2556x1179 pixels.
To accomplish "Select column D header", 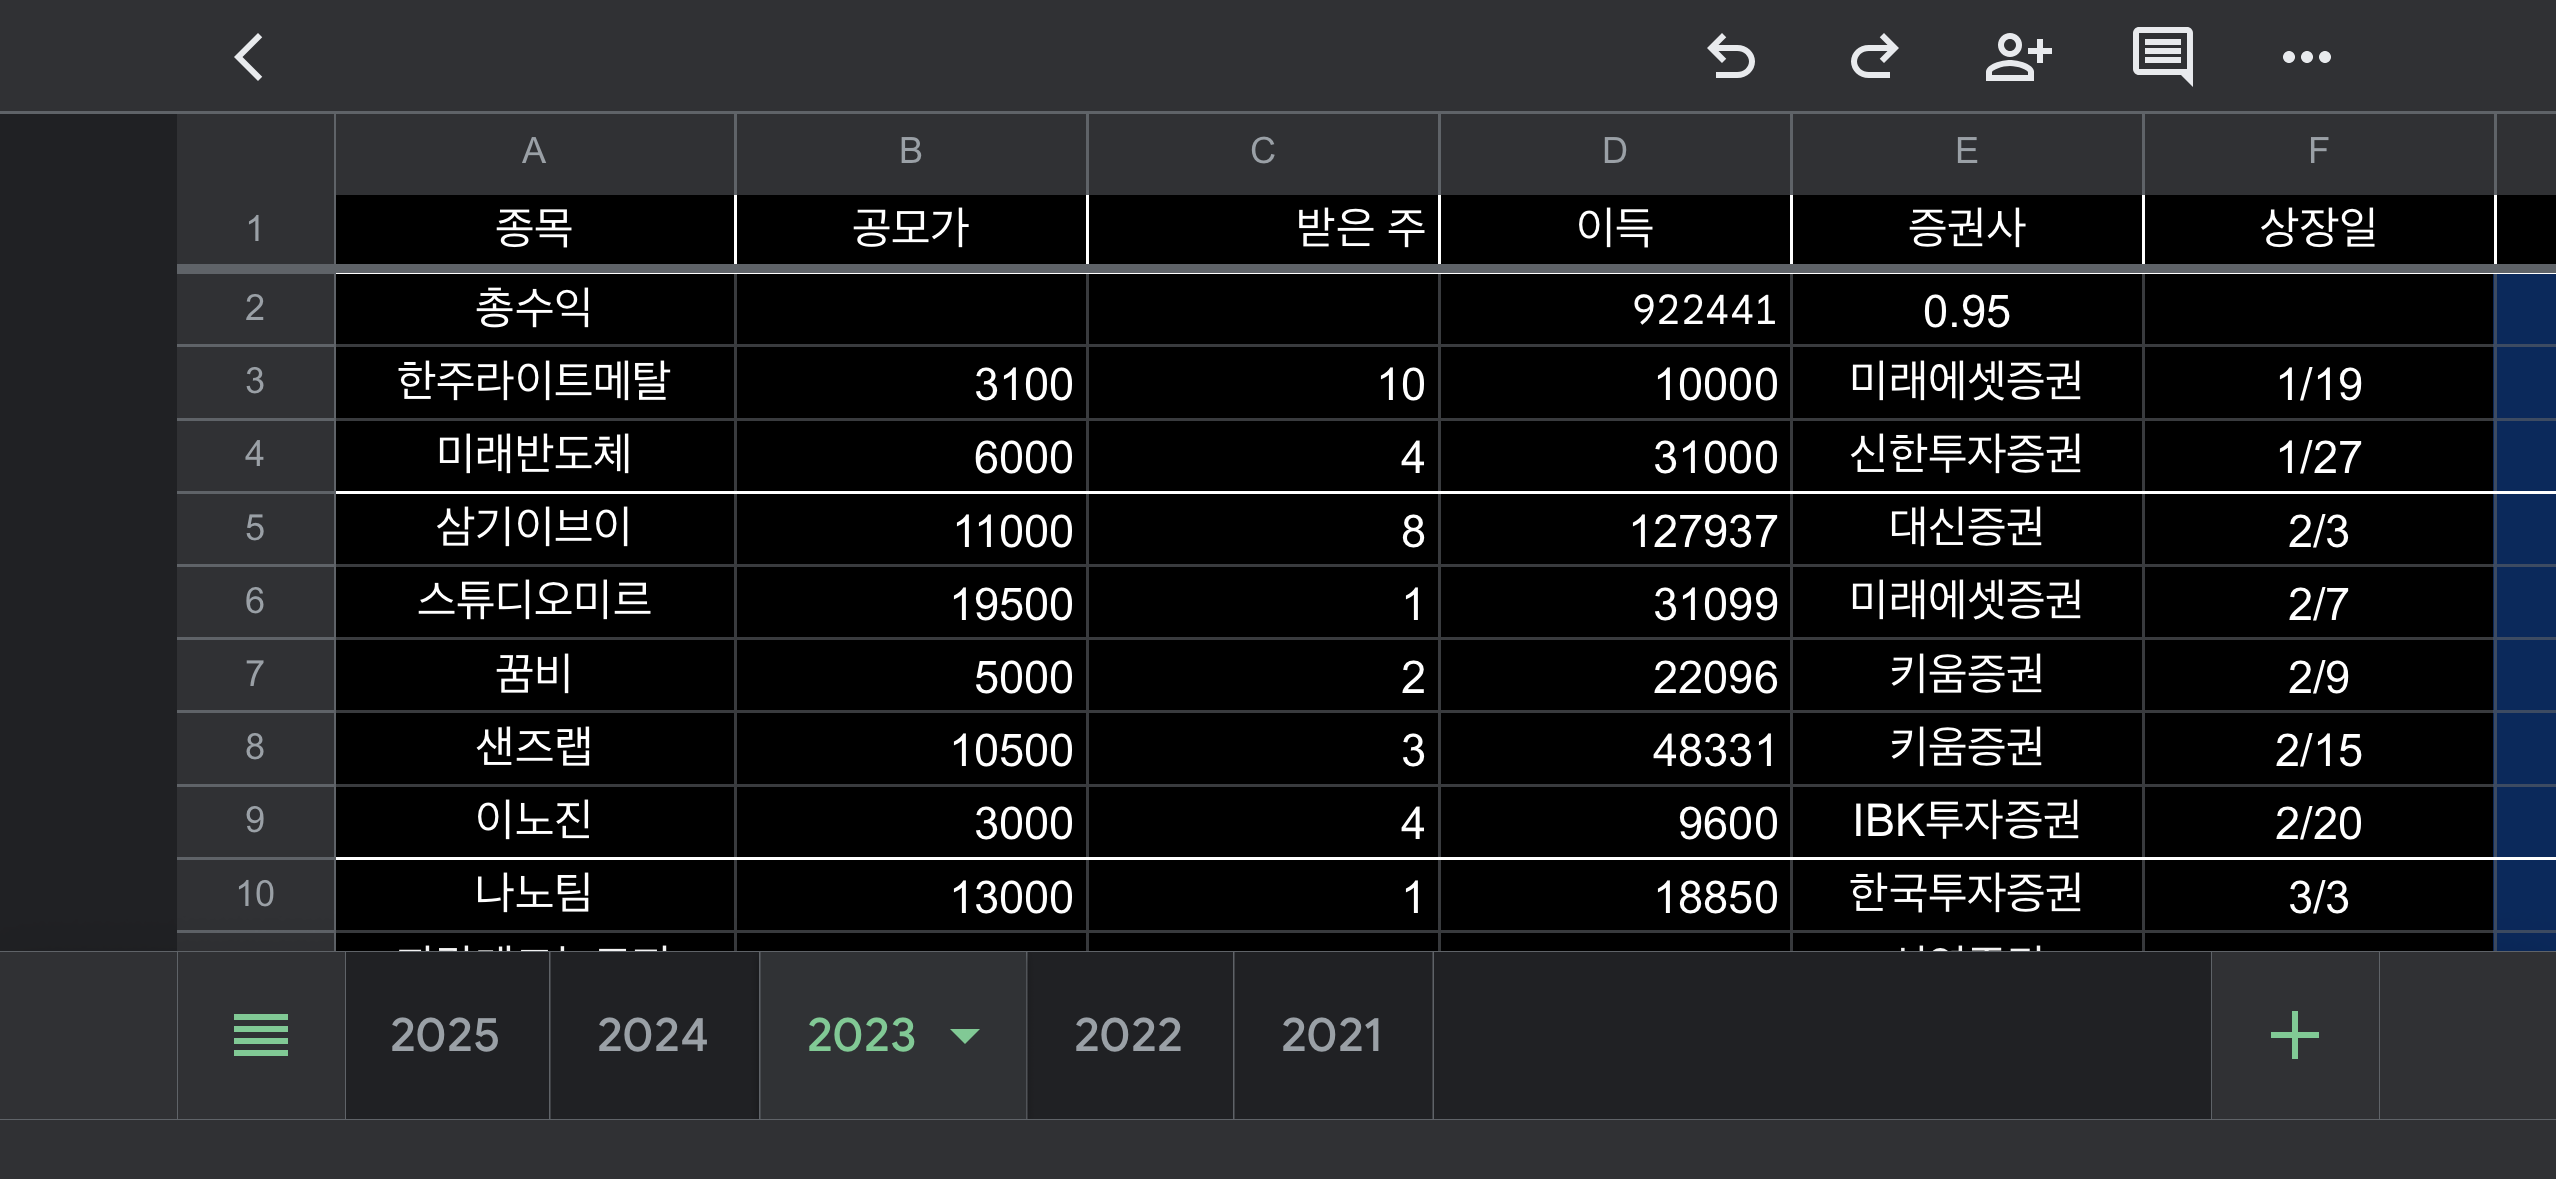I will 1614,152.
